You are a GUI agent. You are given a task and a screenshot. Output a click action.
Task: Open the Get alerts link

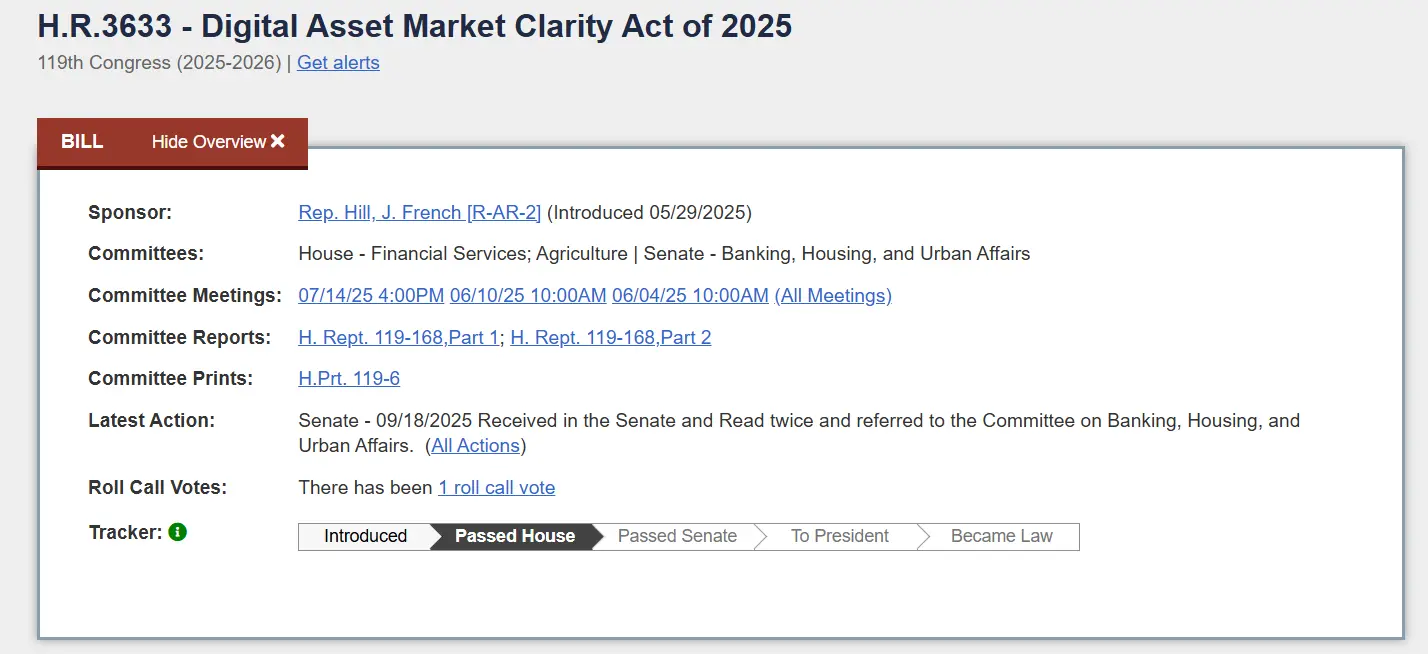[x=338, y=63]
